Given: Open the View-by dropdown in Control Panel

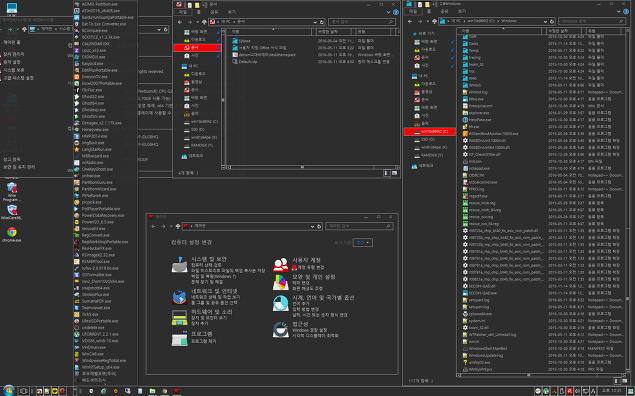Looking at the screenshot, I should point(363,243).
